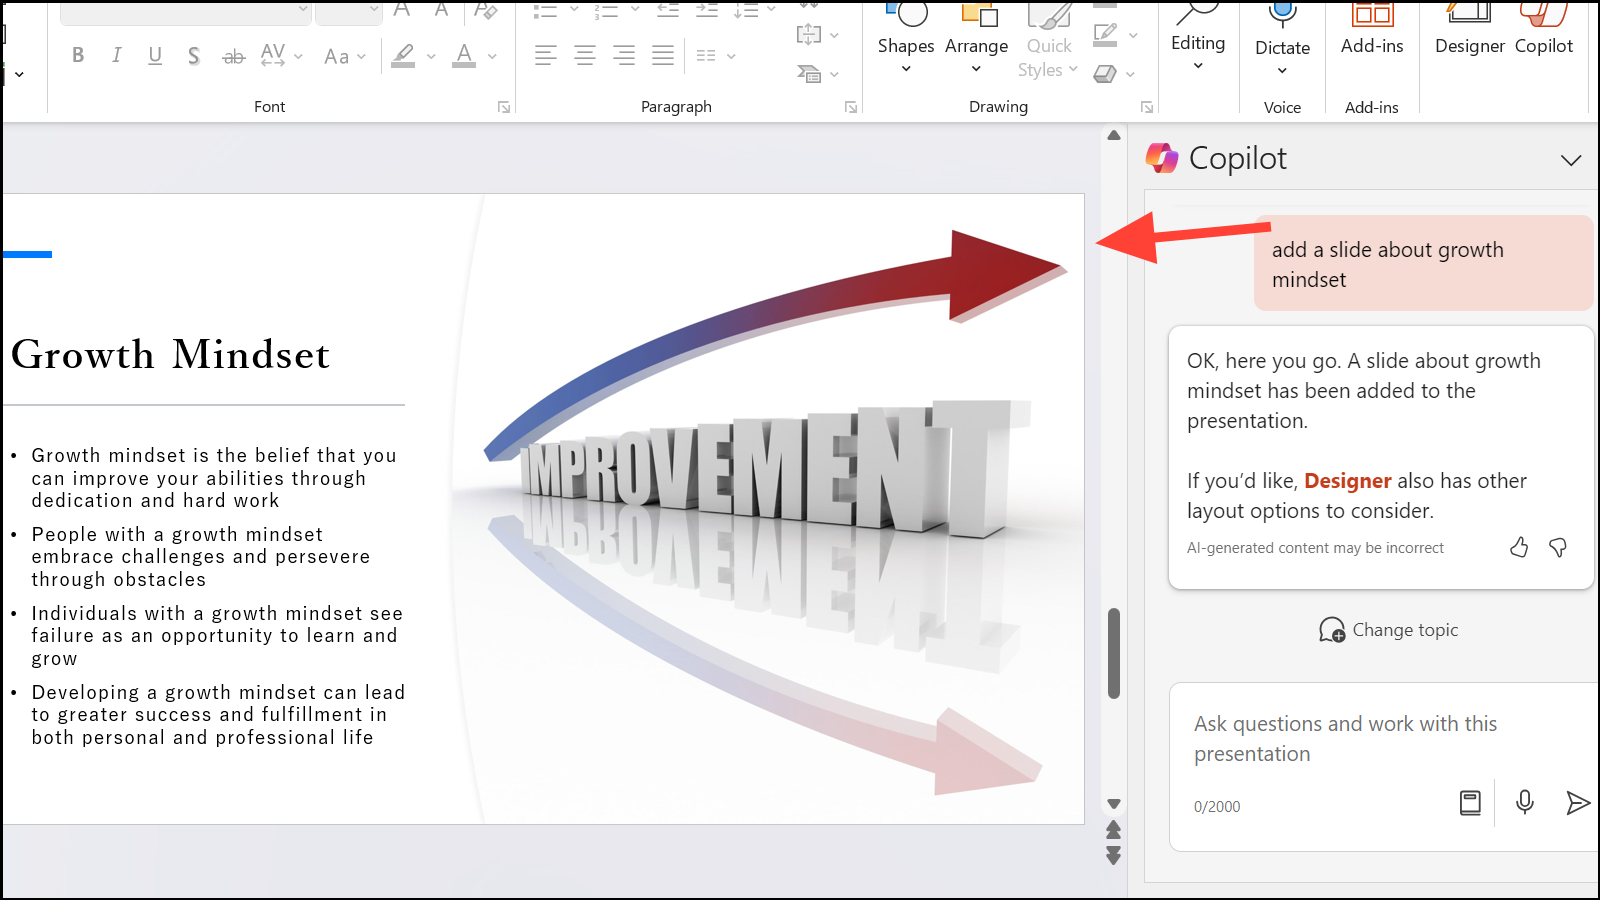1600x900 pixels.
Task: Click slide scrollbar up arrow
Action: click(1114, 135)
